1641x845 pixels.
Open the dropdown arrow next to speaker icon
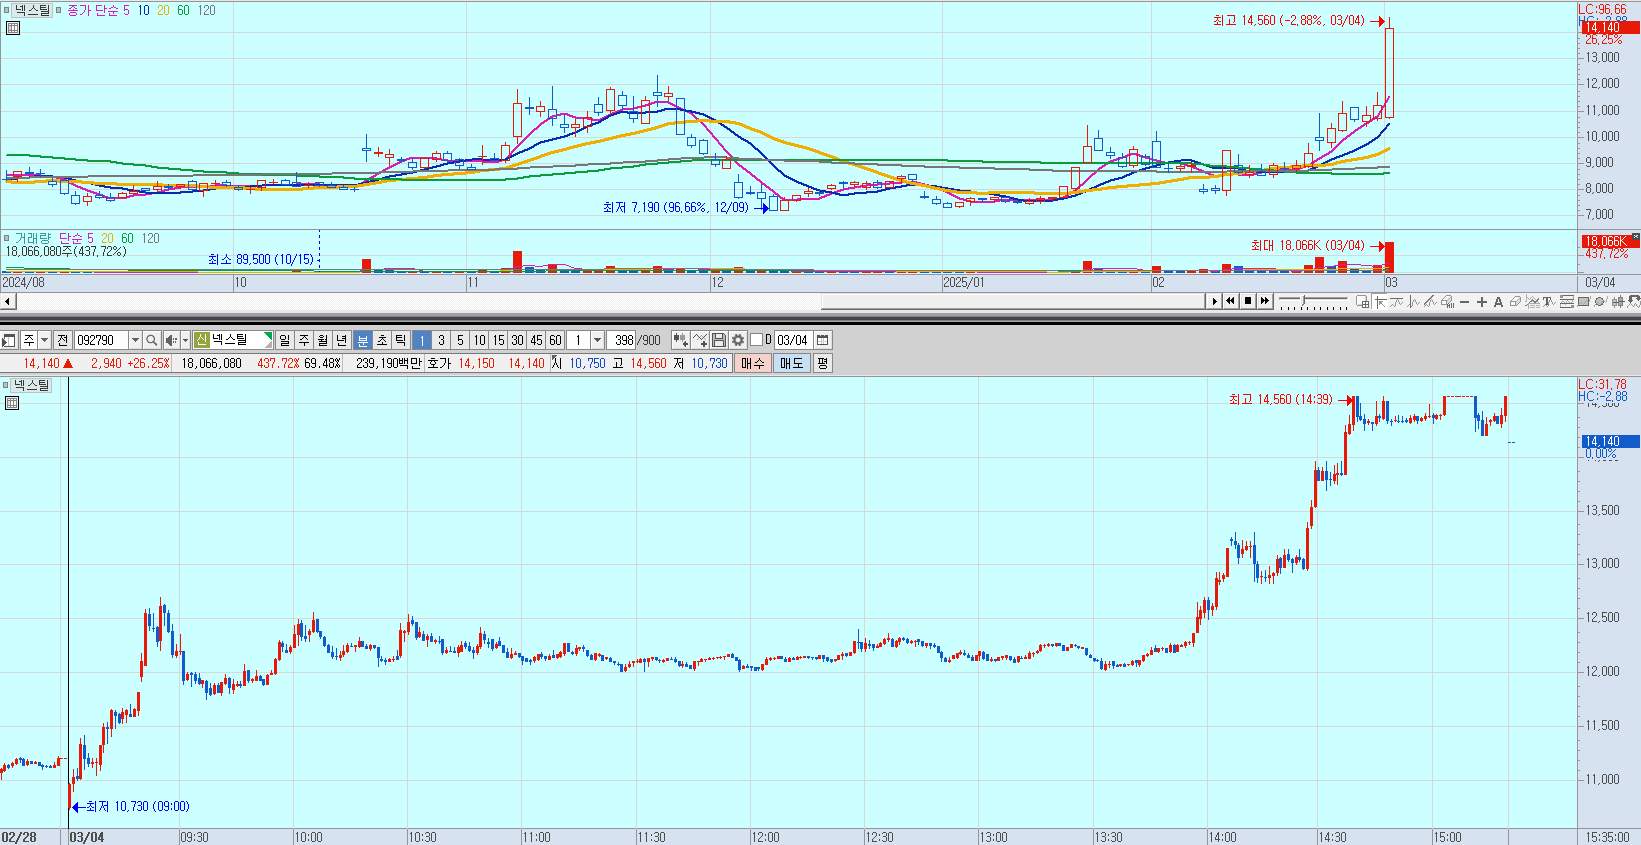point(185,340)
